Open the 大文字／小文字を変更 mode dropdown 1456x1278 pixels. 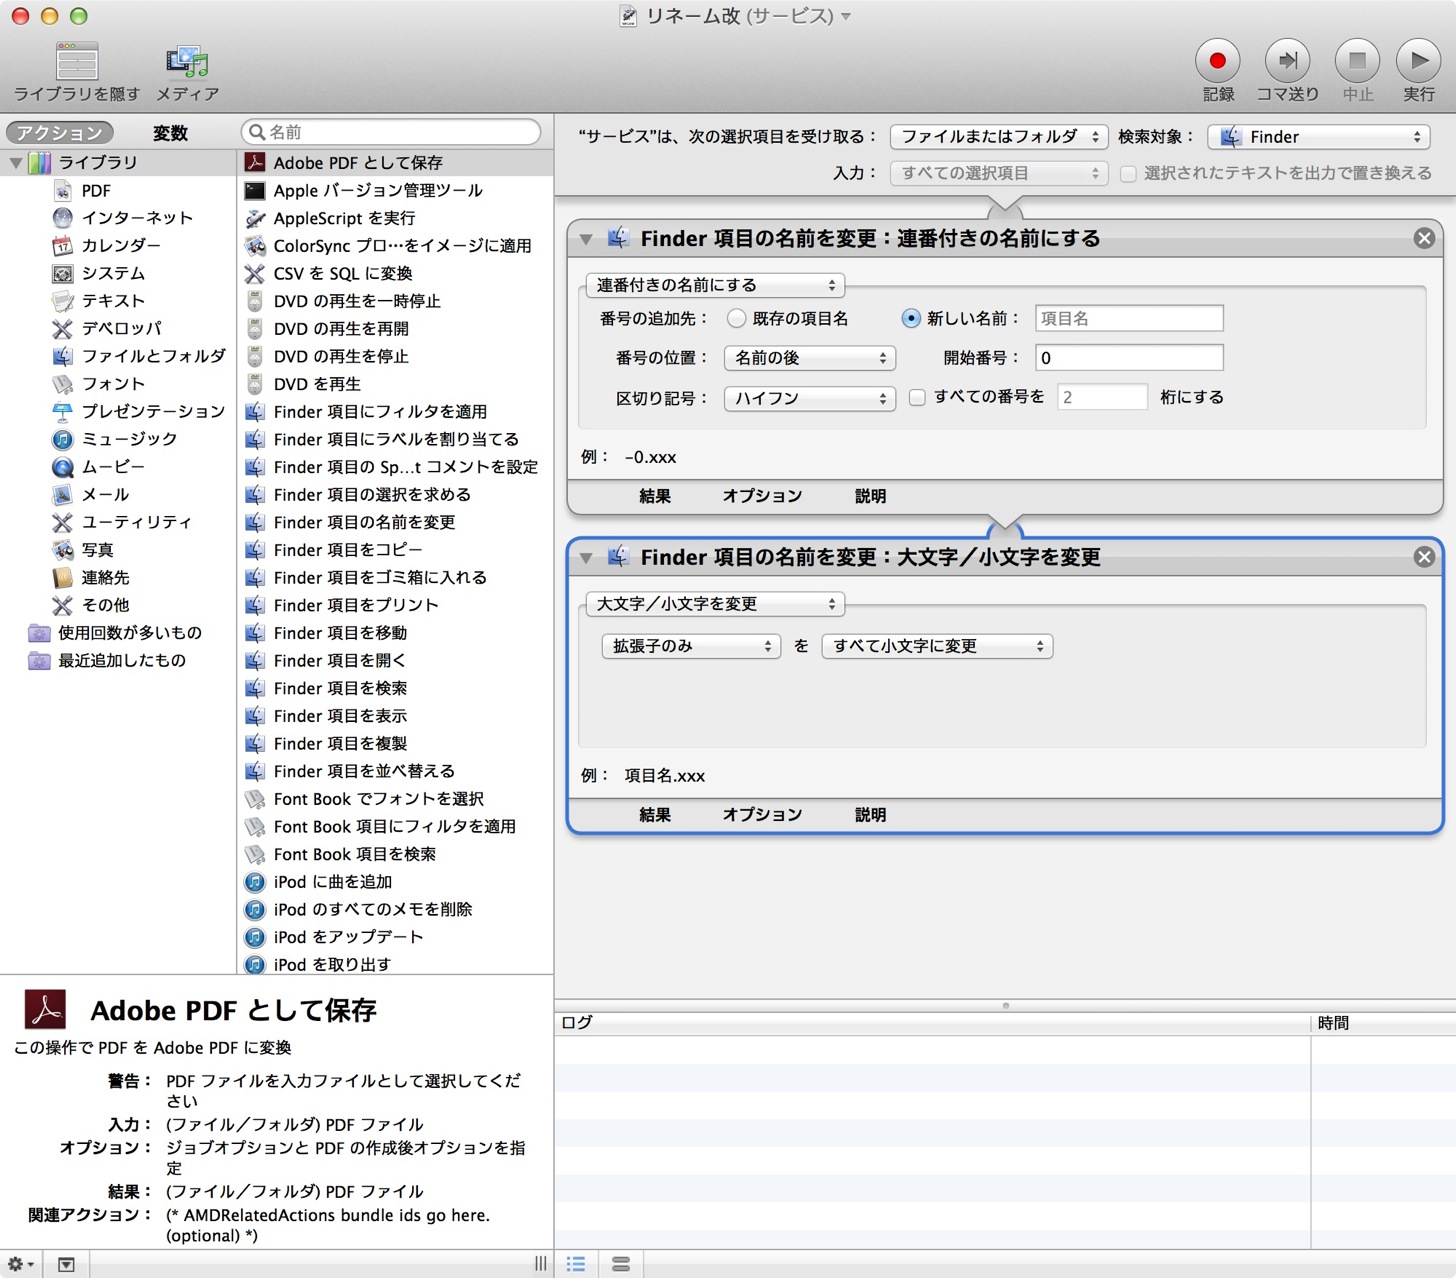(x=716, y=604)
